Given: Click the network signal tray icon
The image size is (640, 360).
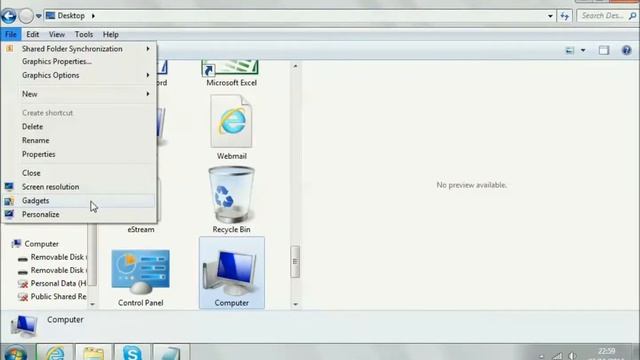Looking at the screenshot, I should click(x=557, y=356).
